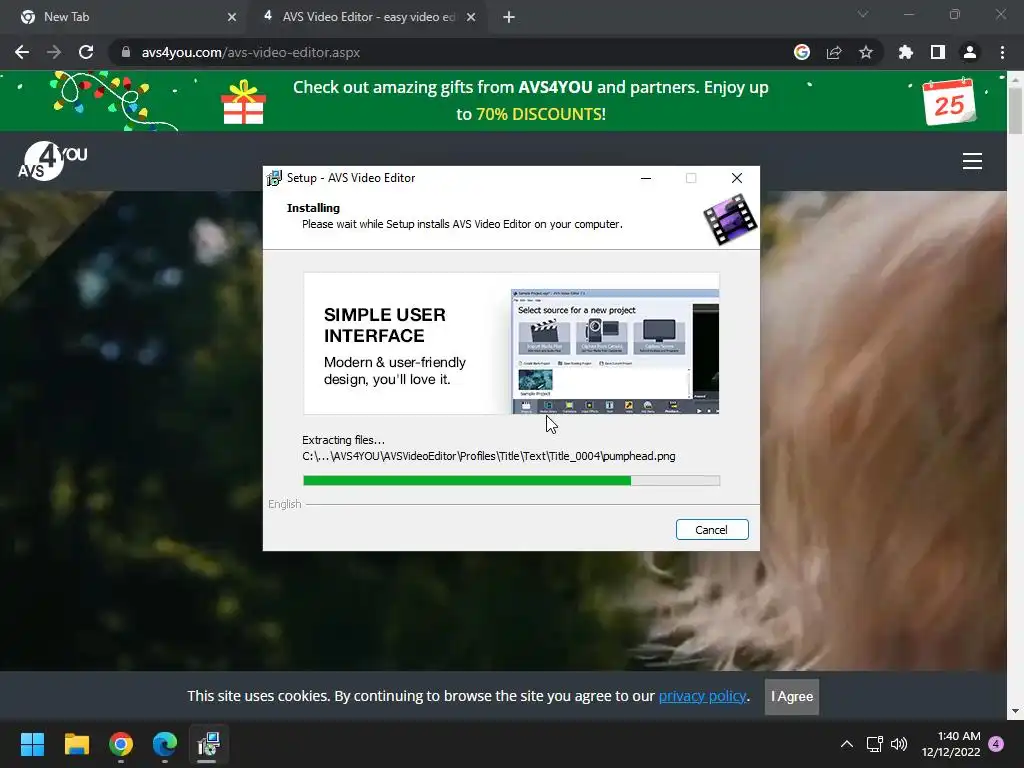The width and height of the screenshot is (1024, 768).
Task: Click the volume speaker icon
Action: point(899,744)
